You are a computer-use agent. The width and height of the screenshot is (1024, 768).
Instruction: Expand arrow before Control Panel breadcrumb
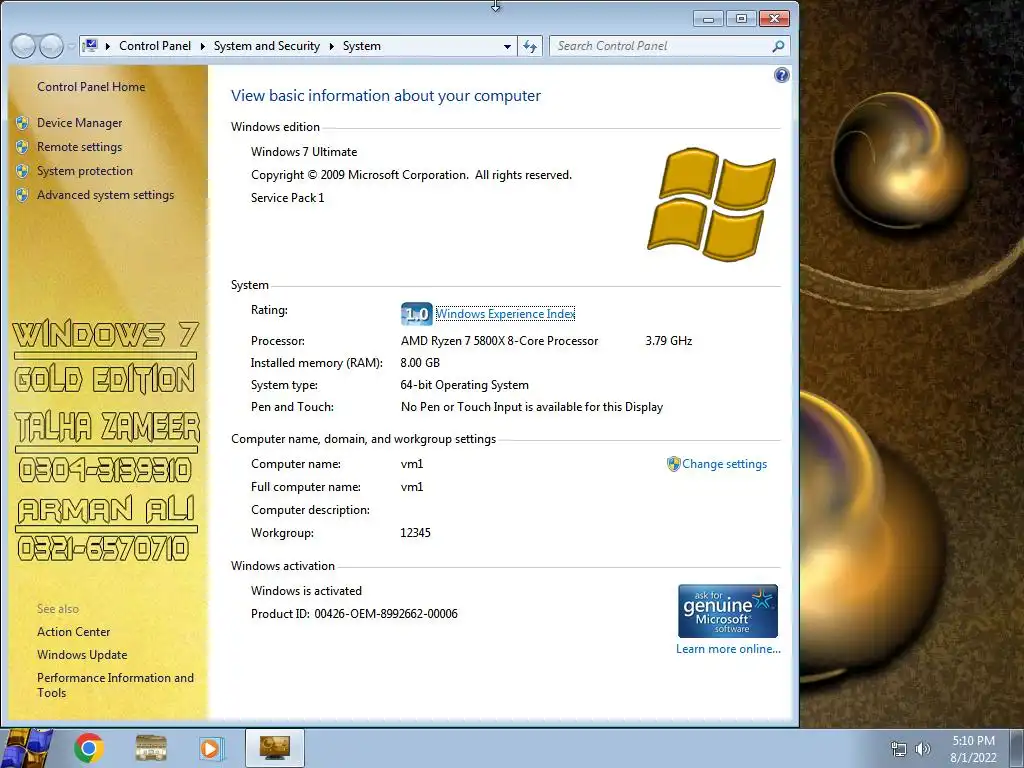(x=107, y=46)
